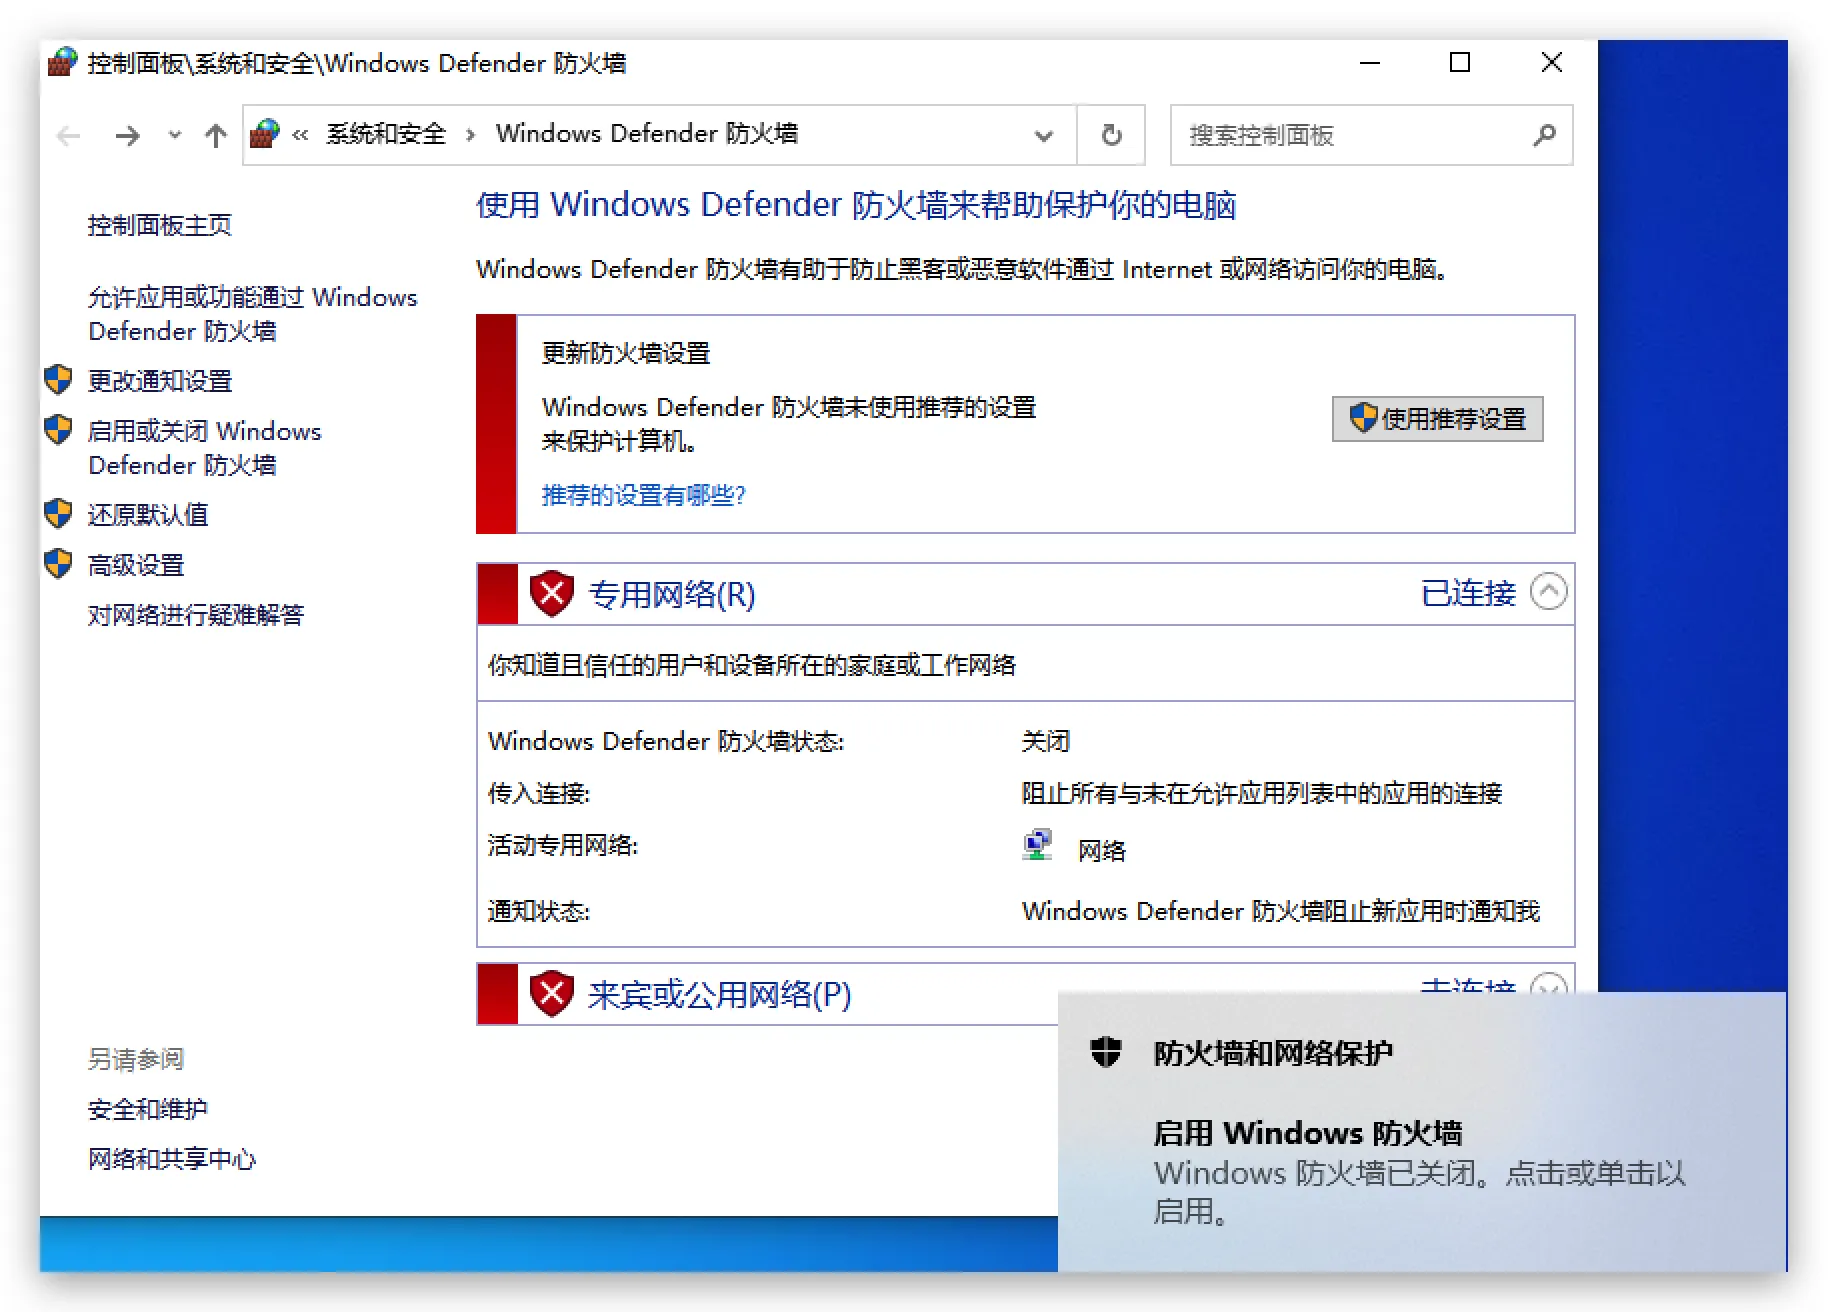This screenshot has width=1828, height=1312.
Task: Open 控制面板主页 link
Action: point(160,225)
